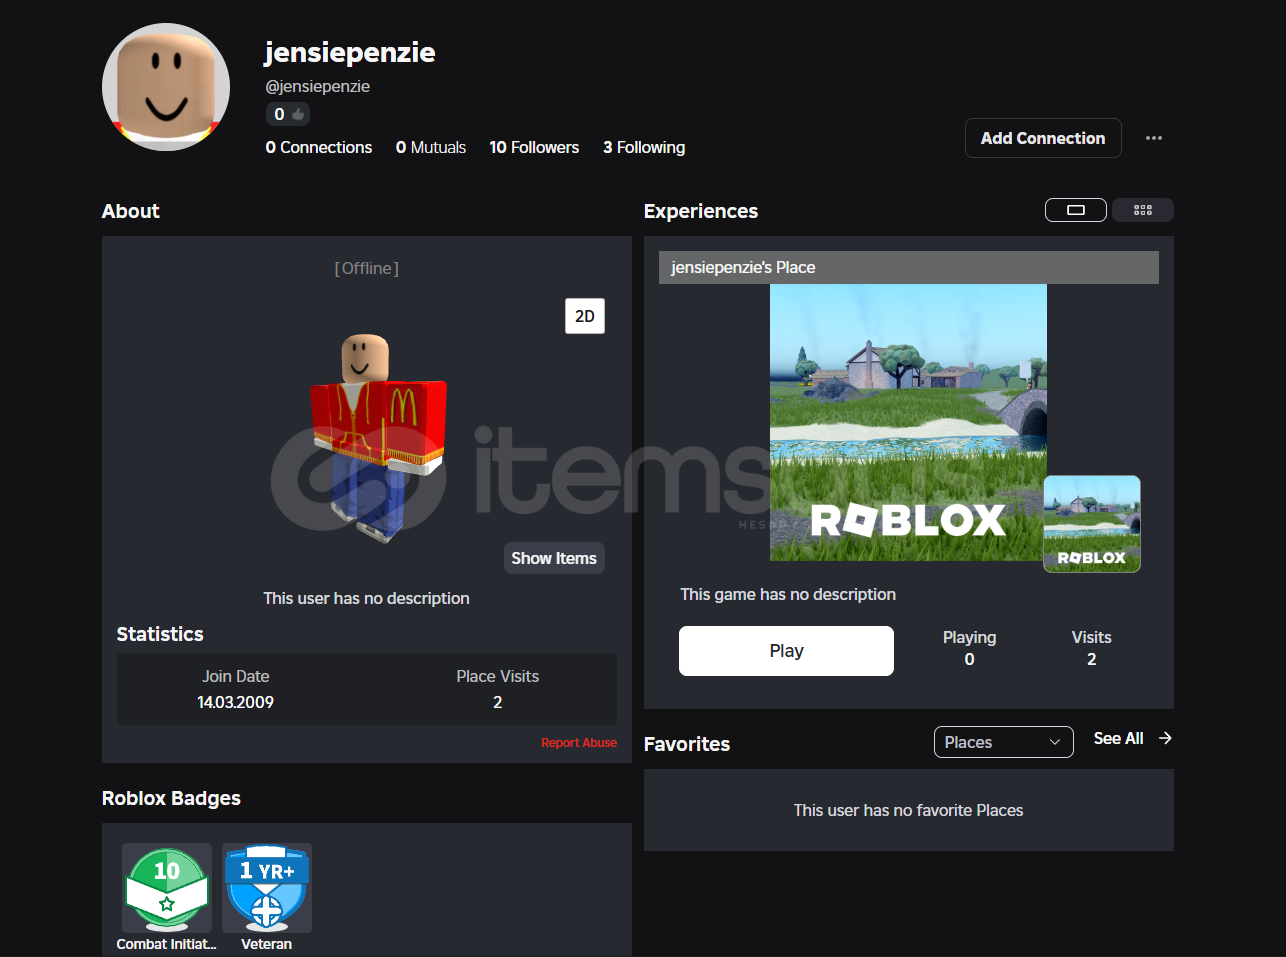Click the Report Abuse link
Image resolution: width=1286 pixels, height=957 pixels.
tap(579, 743)
